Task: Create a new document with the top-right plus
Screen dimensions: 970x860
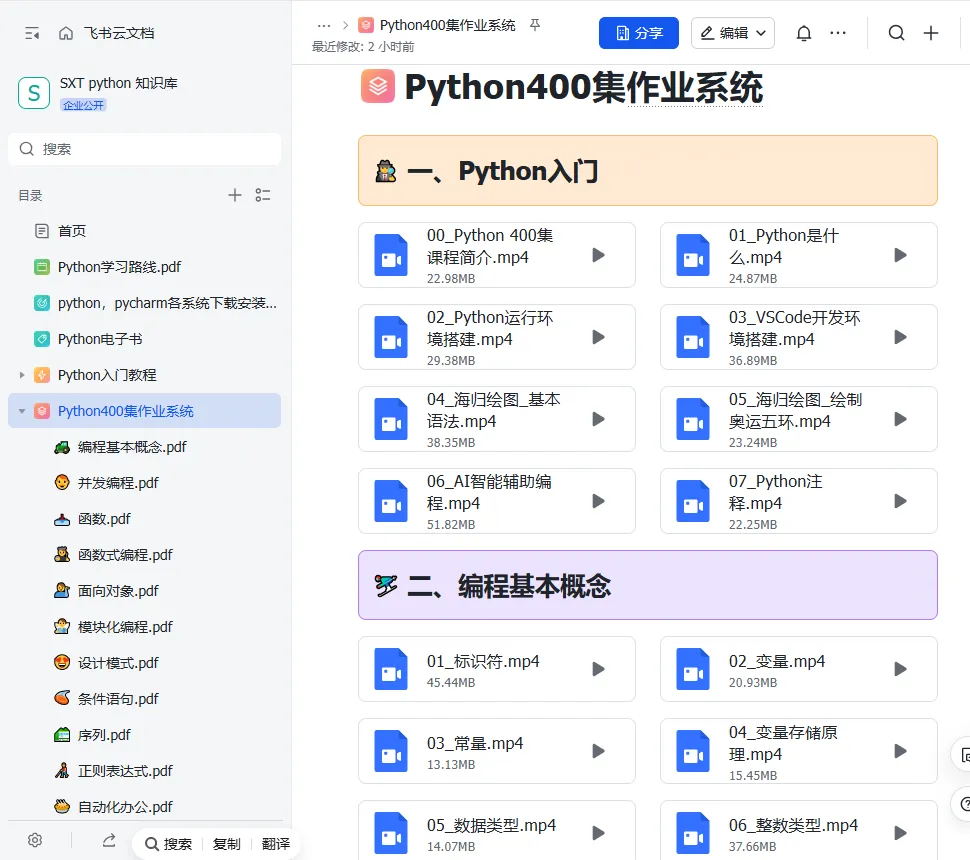Action: 931,33
